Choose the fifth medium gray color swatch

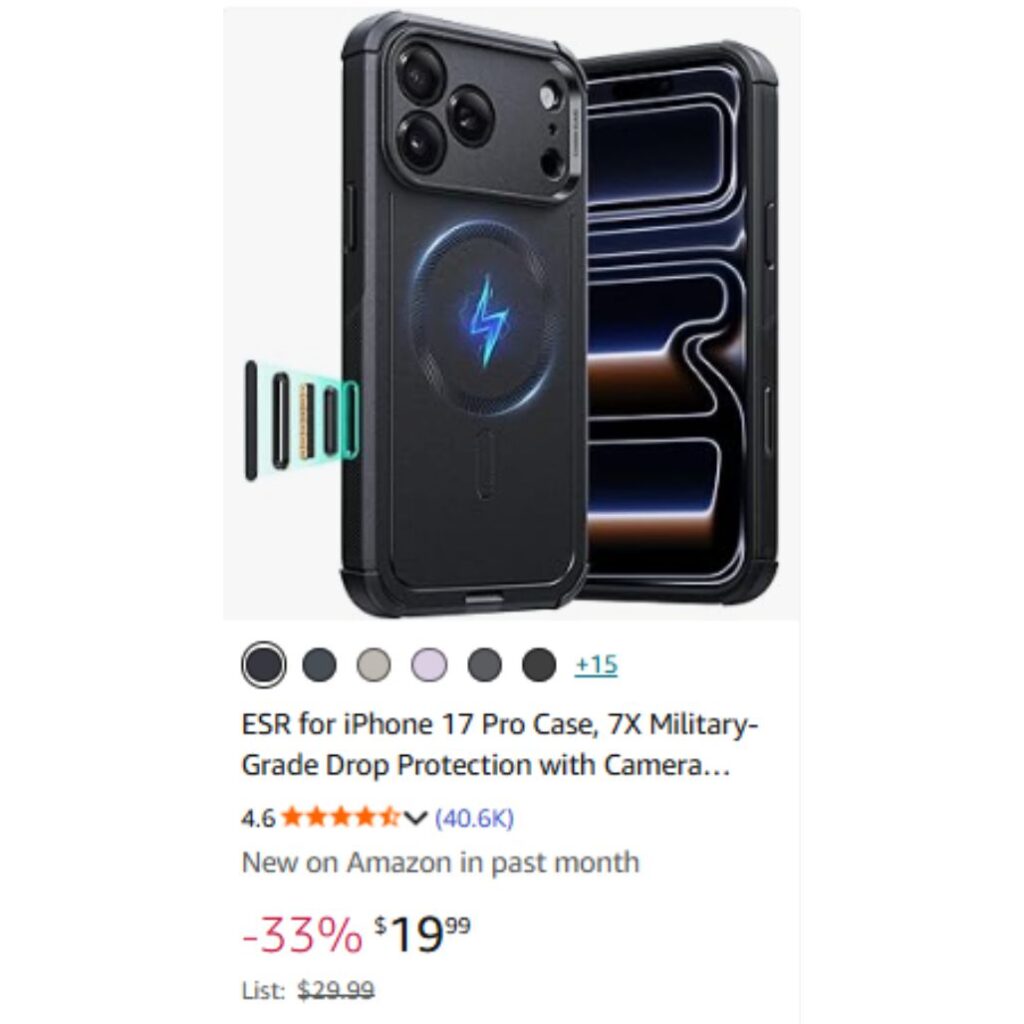coord(485,665)
